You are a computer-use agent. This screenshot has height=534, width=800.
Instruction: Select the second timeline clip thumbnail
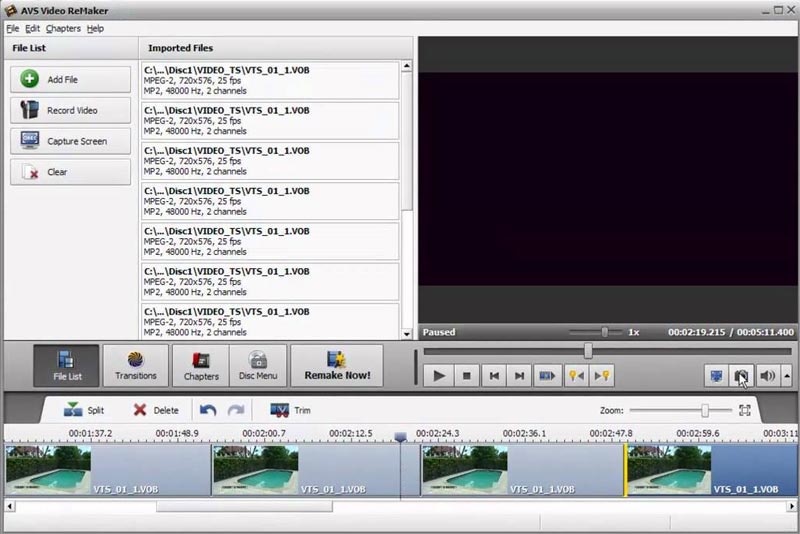point(256,470)
